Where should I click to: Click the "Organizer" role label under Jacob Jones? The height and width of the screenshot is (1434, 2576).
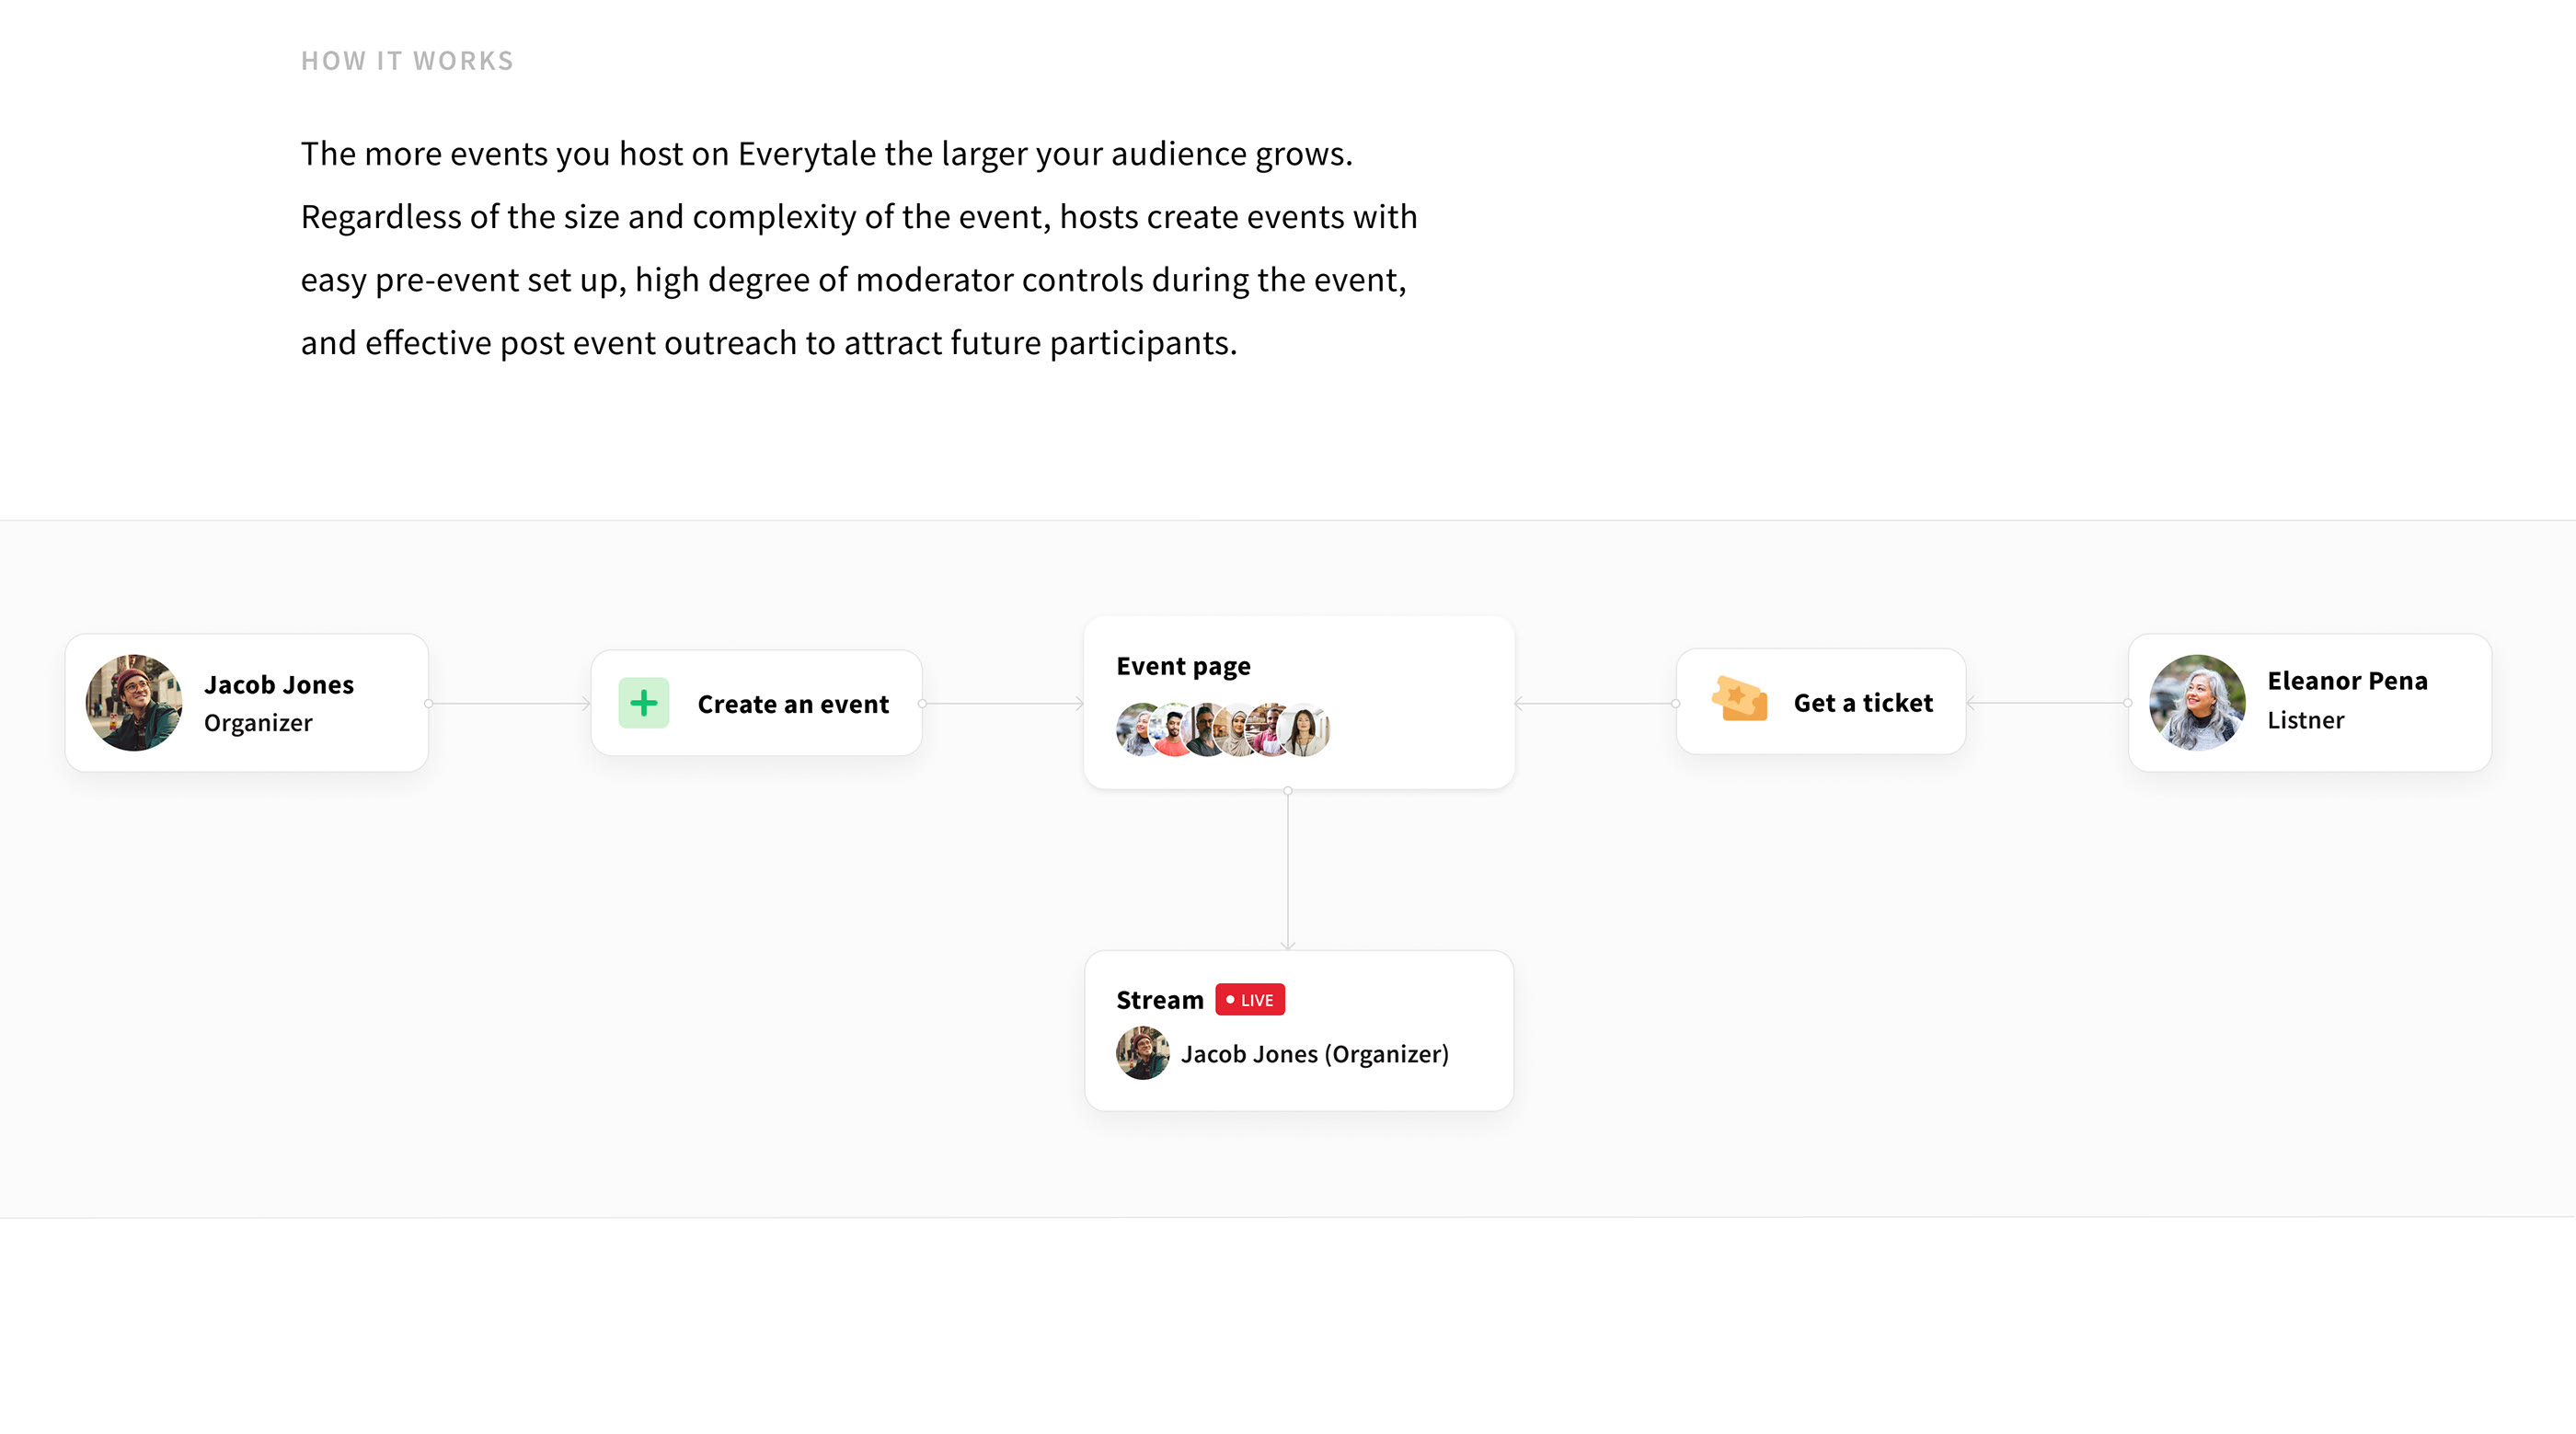click(258, 723)
